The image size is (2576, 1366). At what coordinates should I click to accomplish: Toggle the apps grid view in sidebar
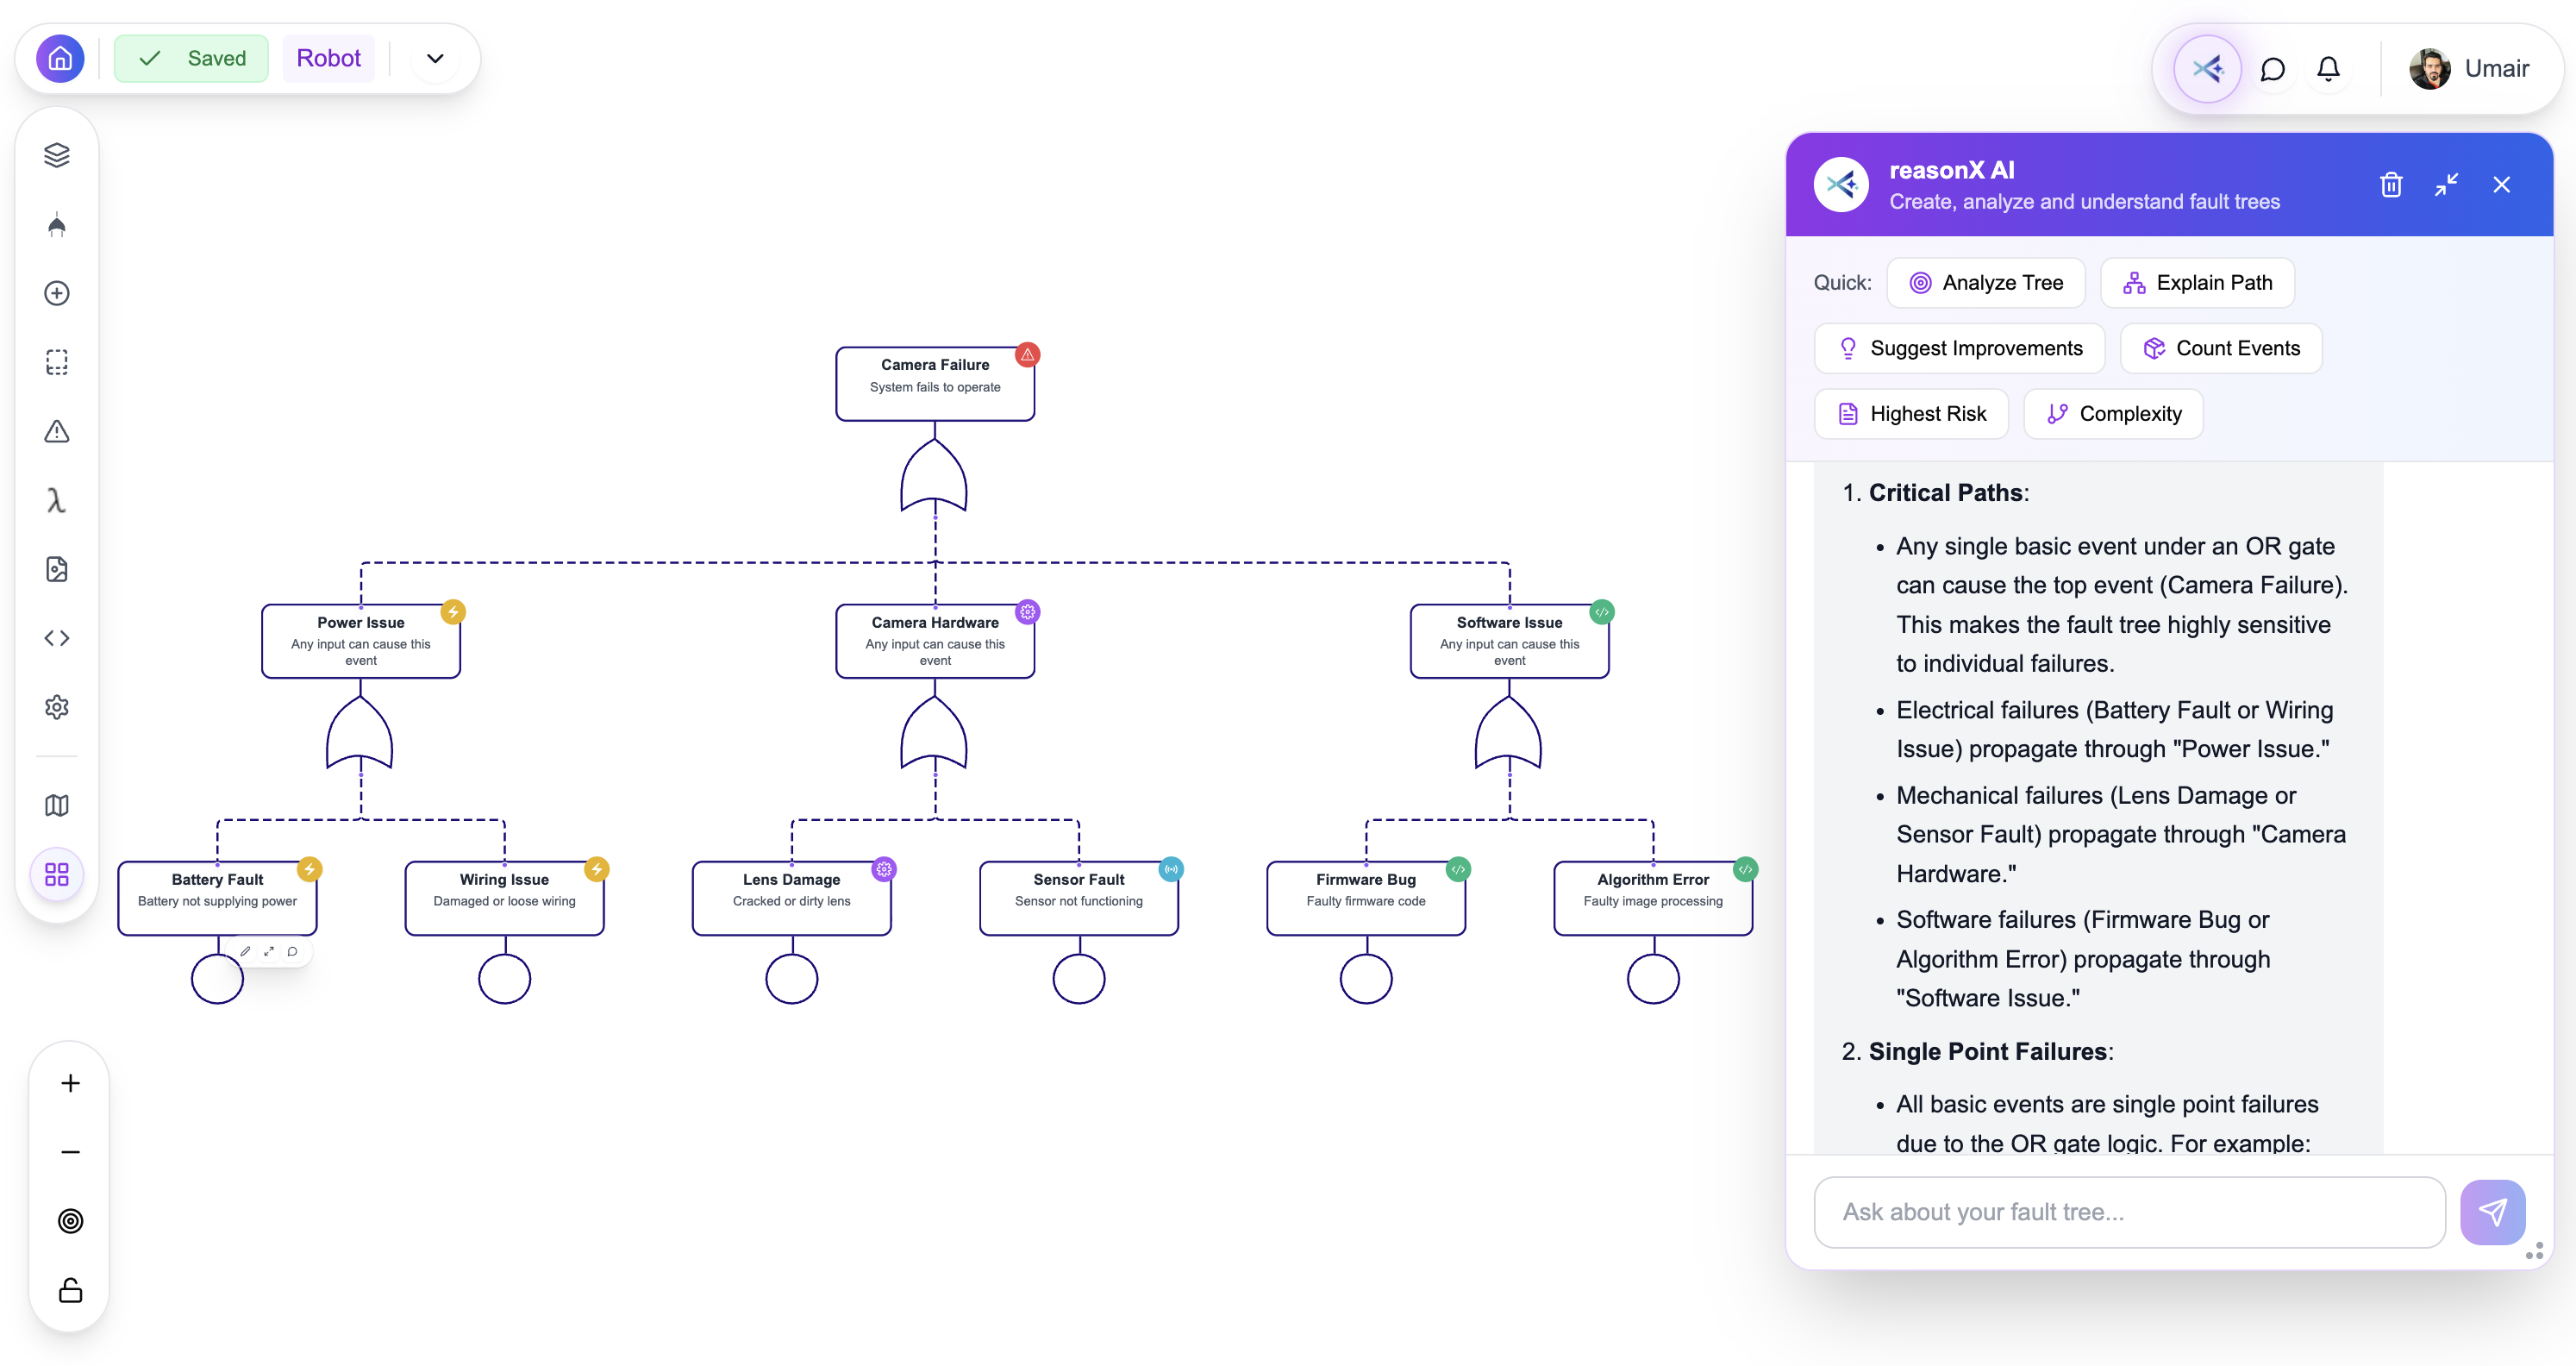point(57,874)
